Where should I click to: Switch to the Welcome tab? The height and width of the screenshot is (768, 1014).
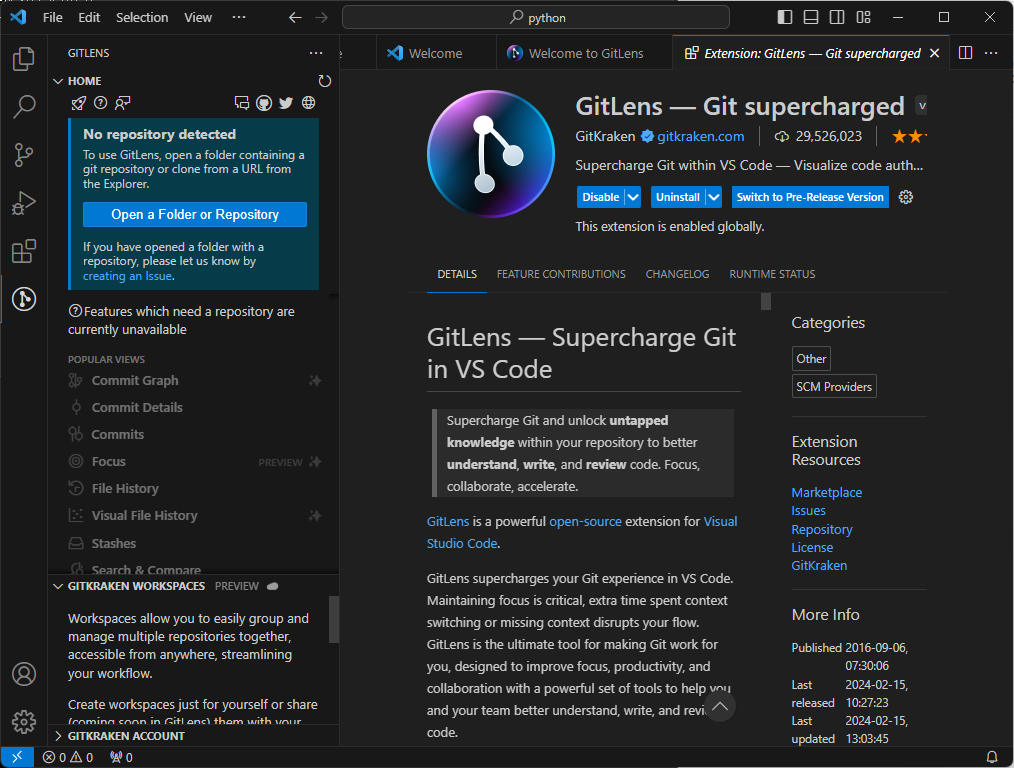click(435, 53)
